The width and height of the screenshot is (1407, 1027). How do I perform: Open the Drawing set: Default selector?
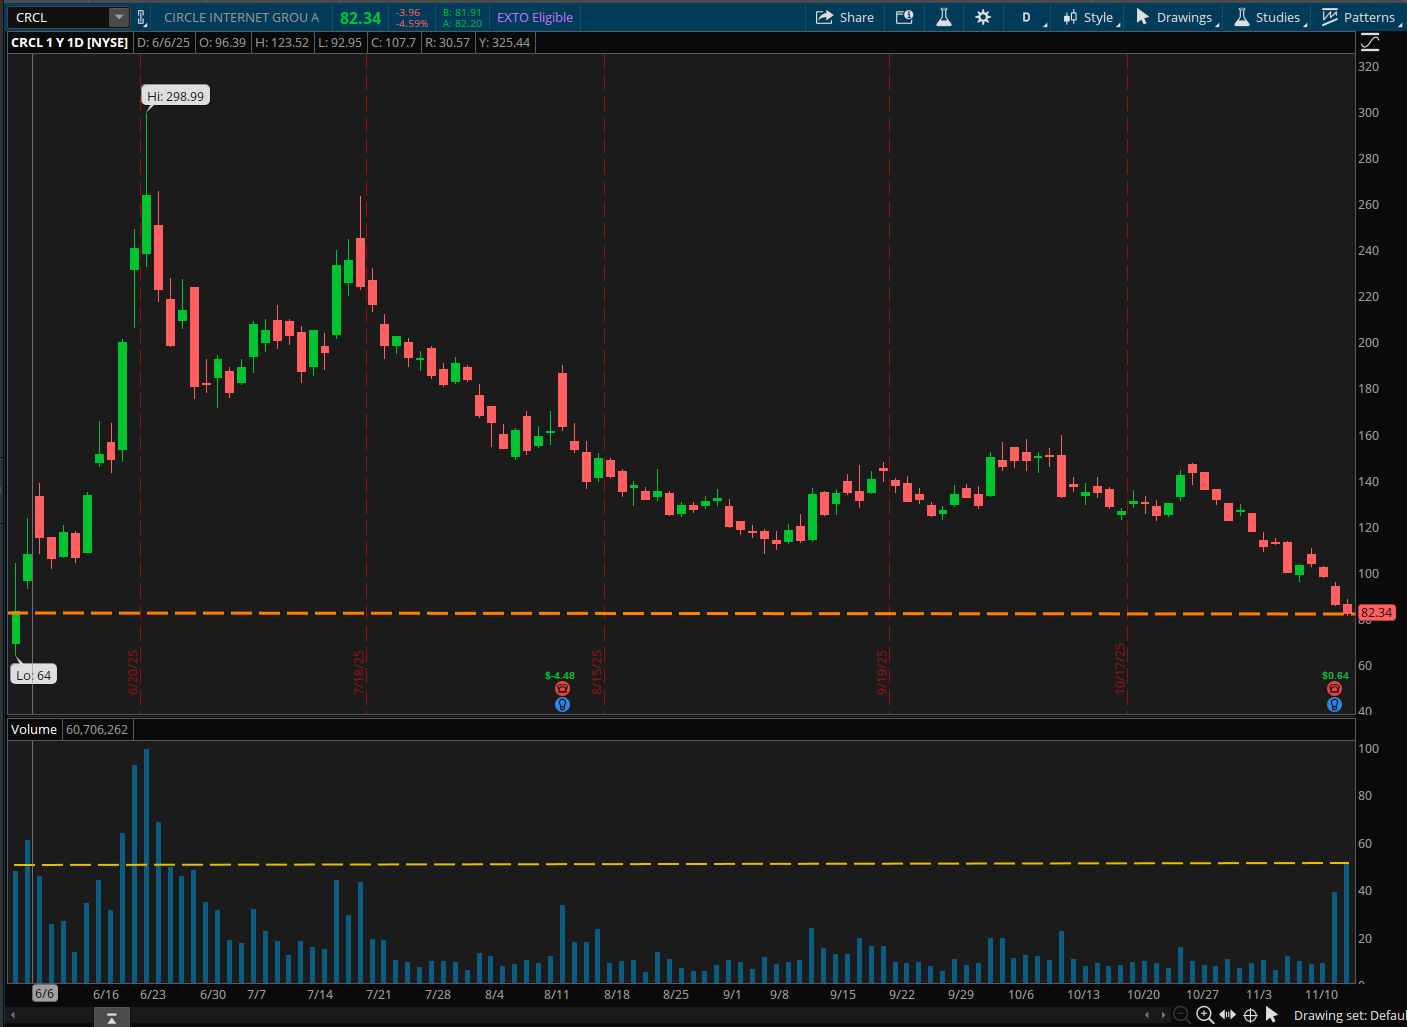click(x=1349, y=1015)
